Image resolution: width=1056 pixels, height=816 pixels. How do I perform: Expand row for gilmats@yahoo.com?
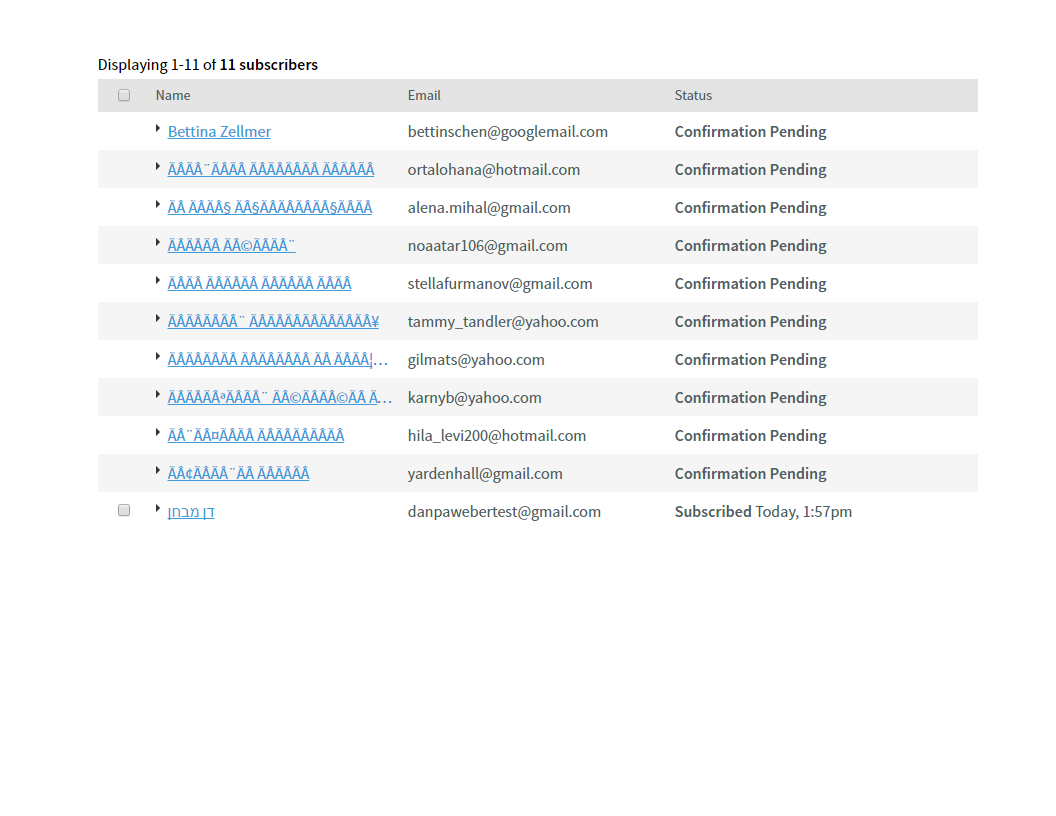pyautogui.click(x=158, y=356)
